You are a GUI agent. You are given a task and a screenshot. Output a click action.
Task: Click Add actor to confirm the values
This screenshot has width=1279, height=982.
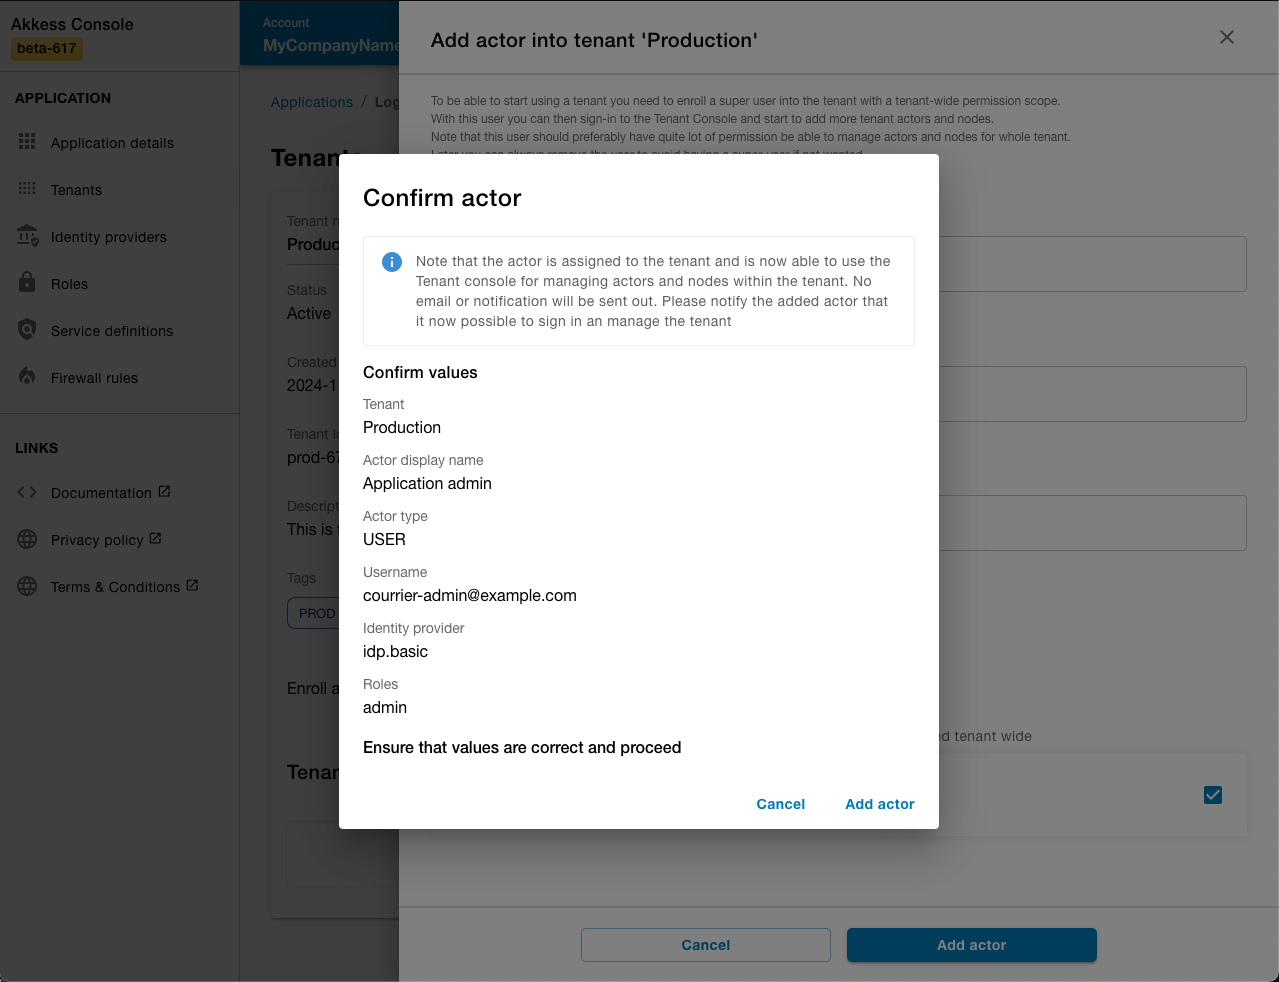click(x=879, y=803)
